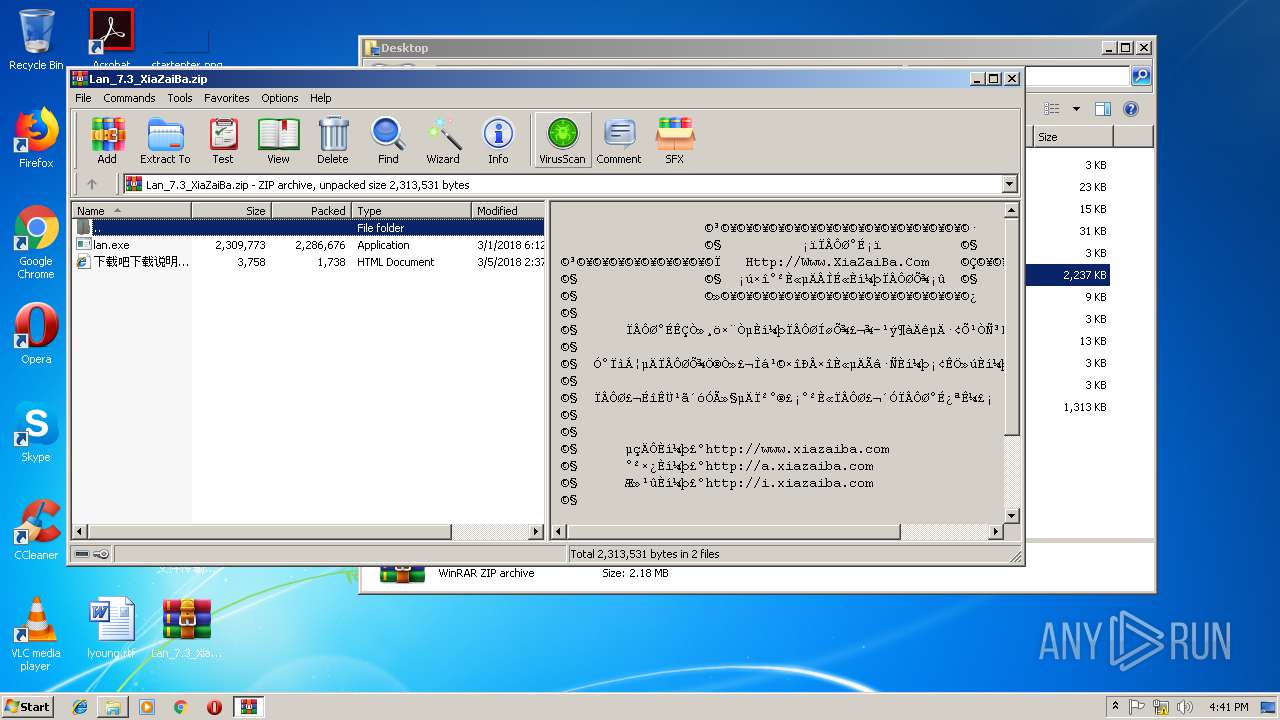Go up one level with the arrow
This screenshot has width=1280, height=720.
point(92,184)
